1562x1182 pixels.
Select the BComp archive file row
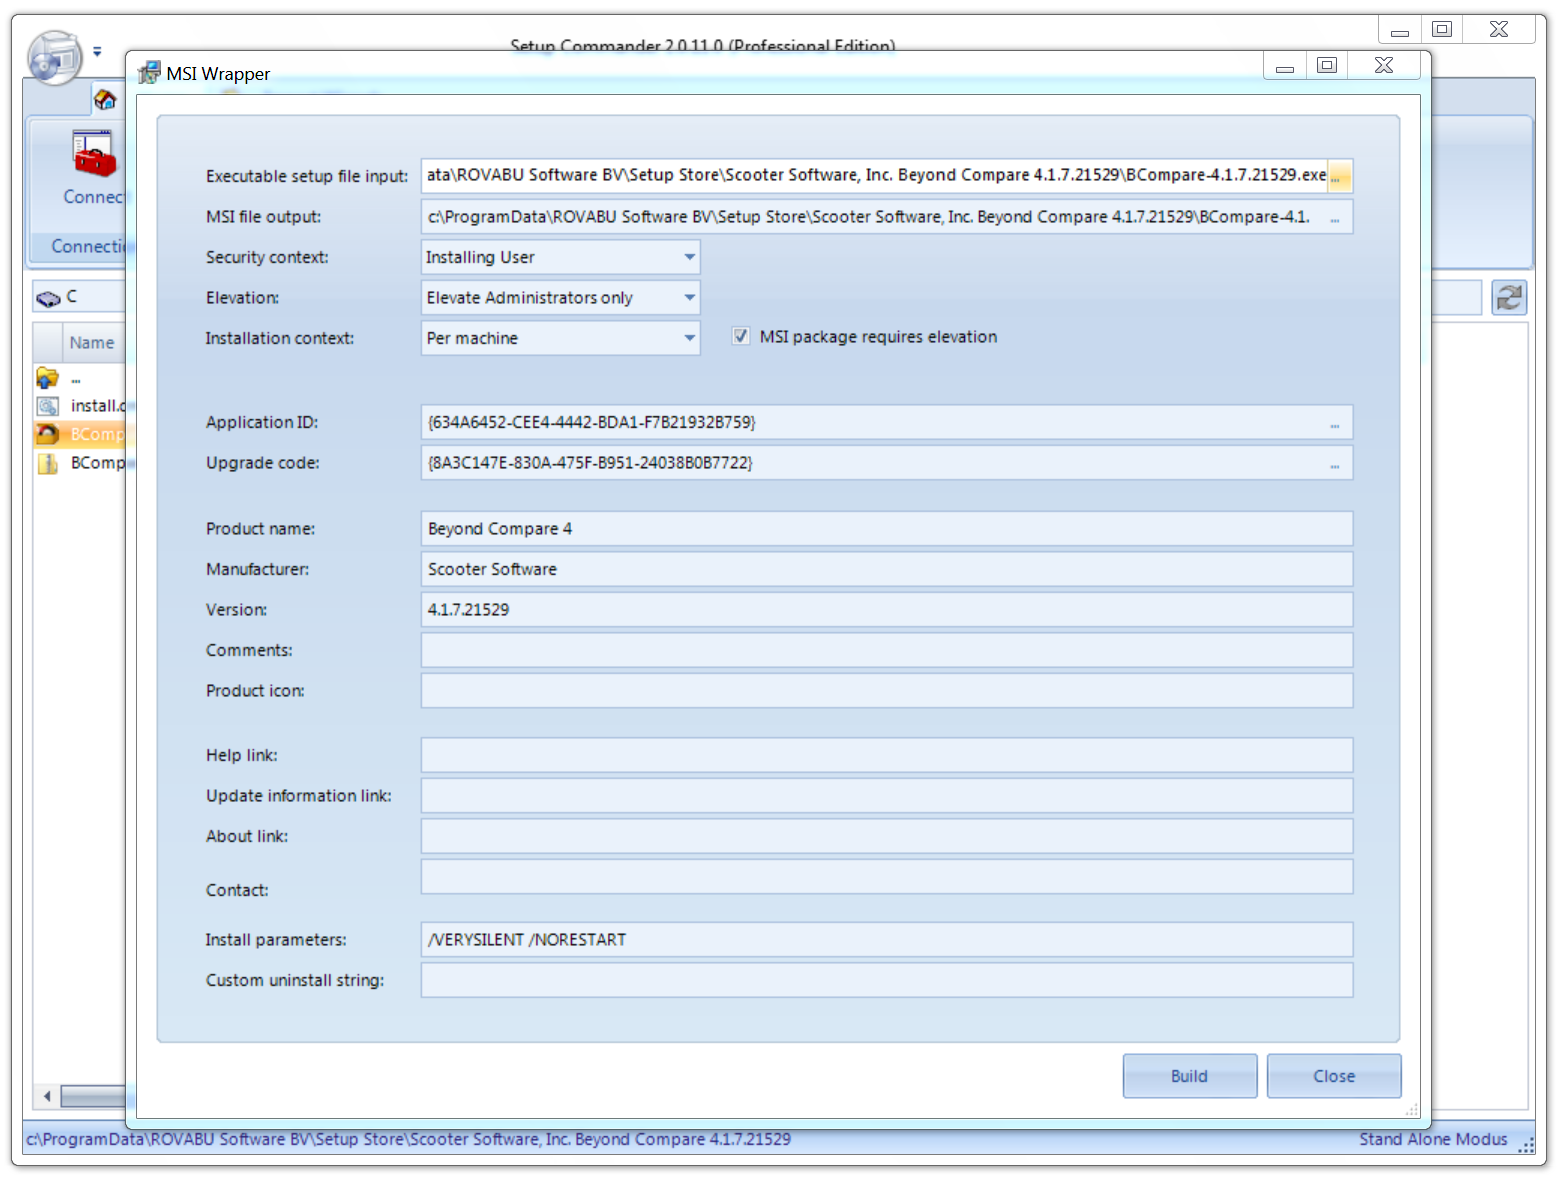click(82, 463)
